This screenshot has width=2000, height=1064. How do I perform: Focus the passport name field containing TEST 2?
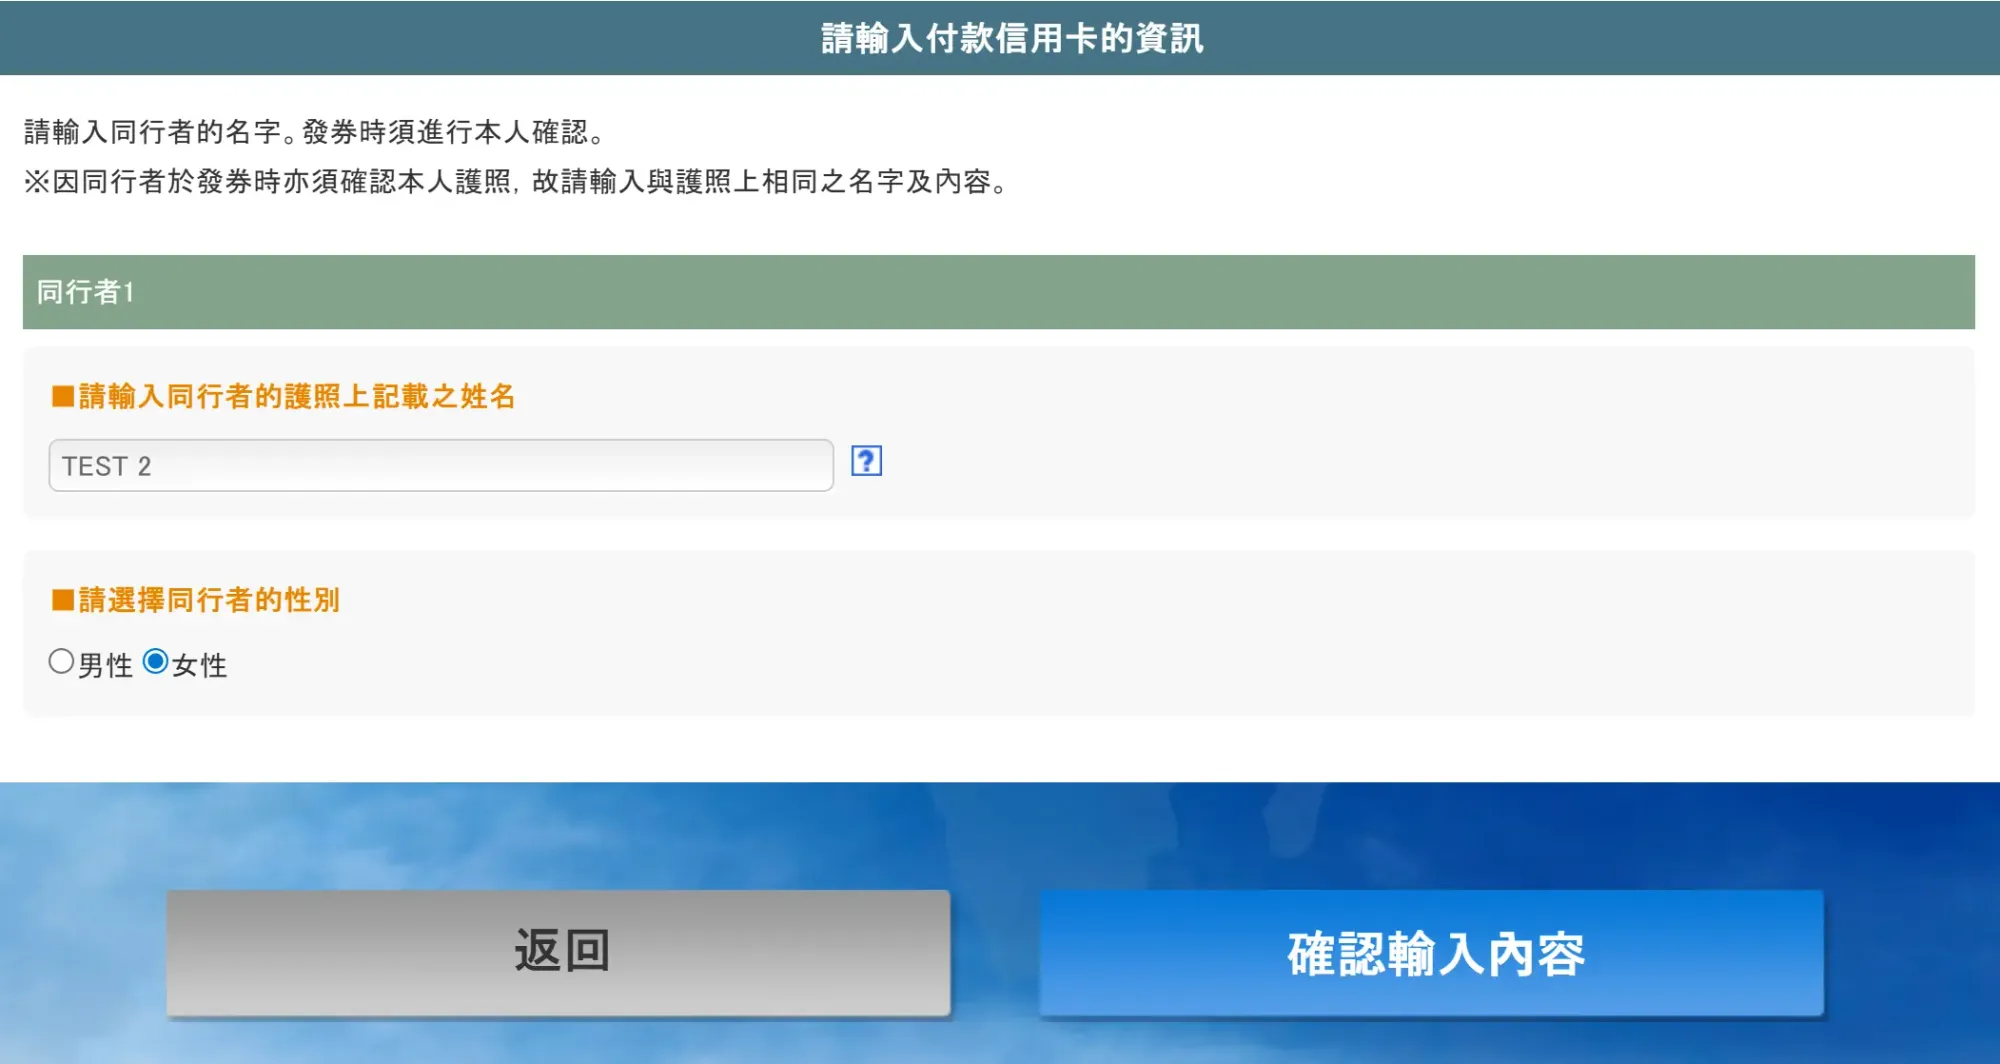point(440,466)
